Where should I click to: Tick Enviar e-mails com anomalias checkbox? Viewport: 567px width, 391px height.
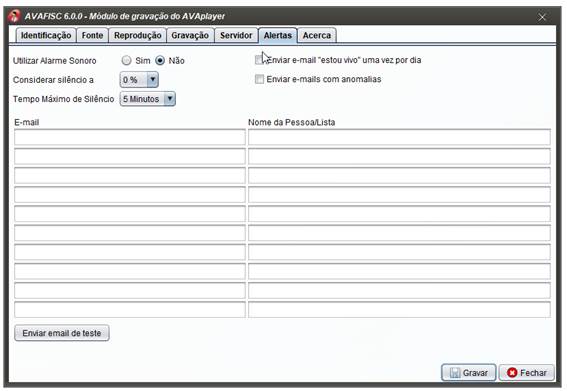tap(259, 79)
